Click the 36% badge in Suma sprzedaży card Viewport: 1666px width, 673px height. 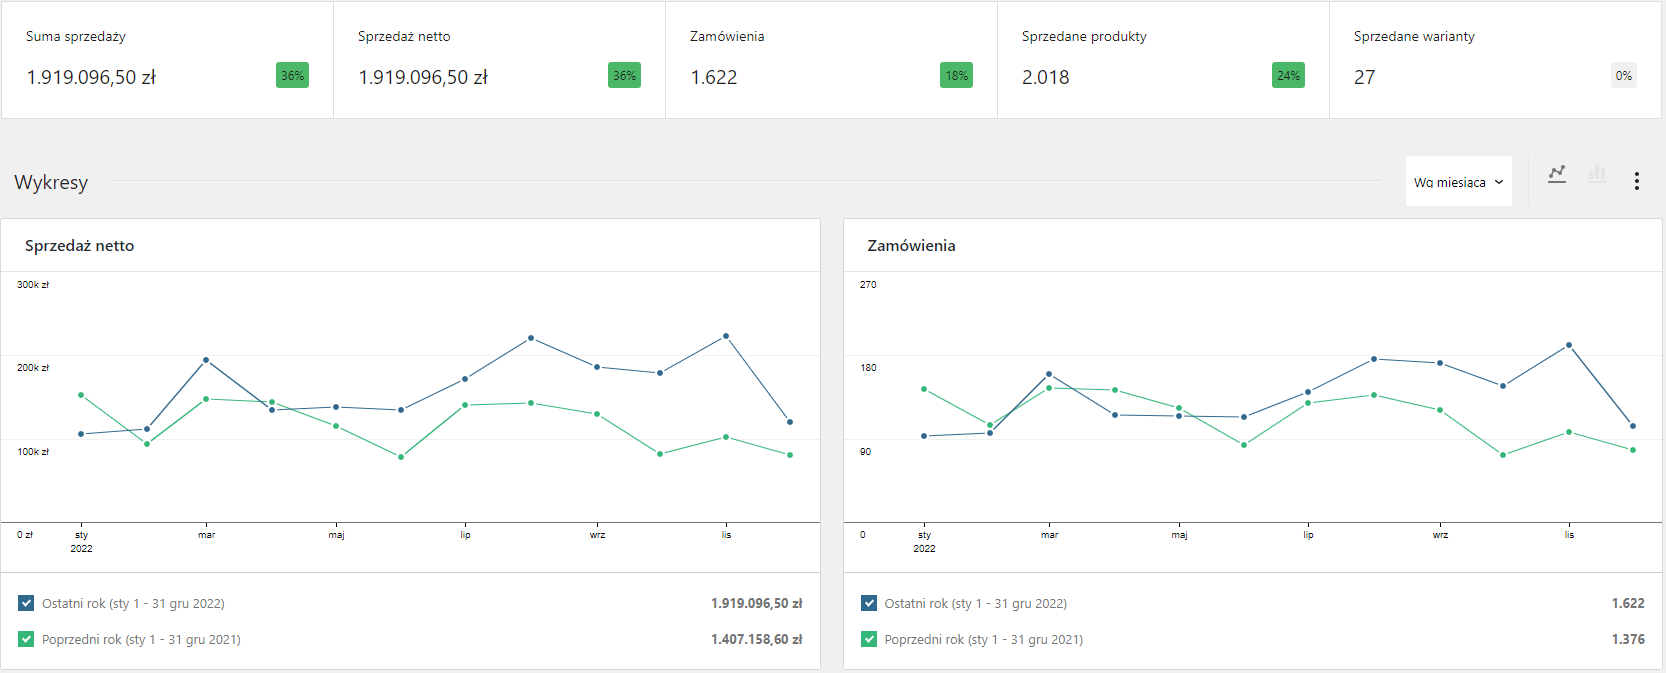[x=292, y=76]
